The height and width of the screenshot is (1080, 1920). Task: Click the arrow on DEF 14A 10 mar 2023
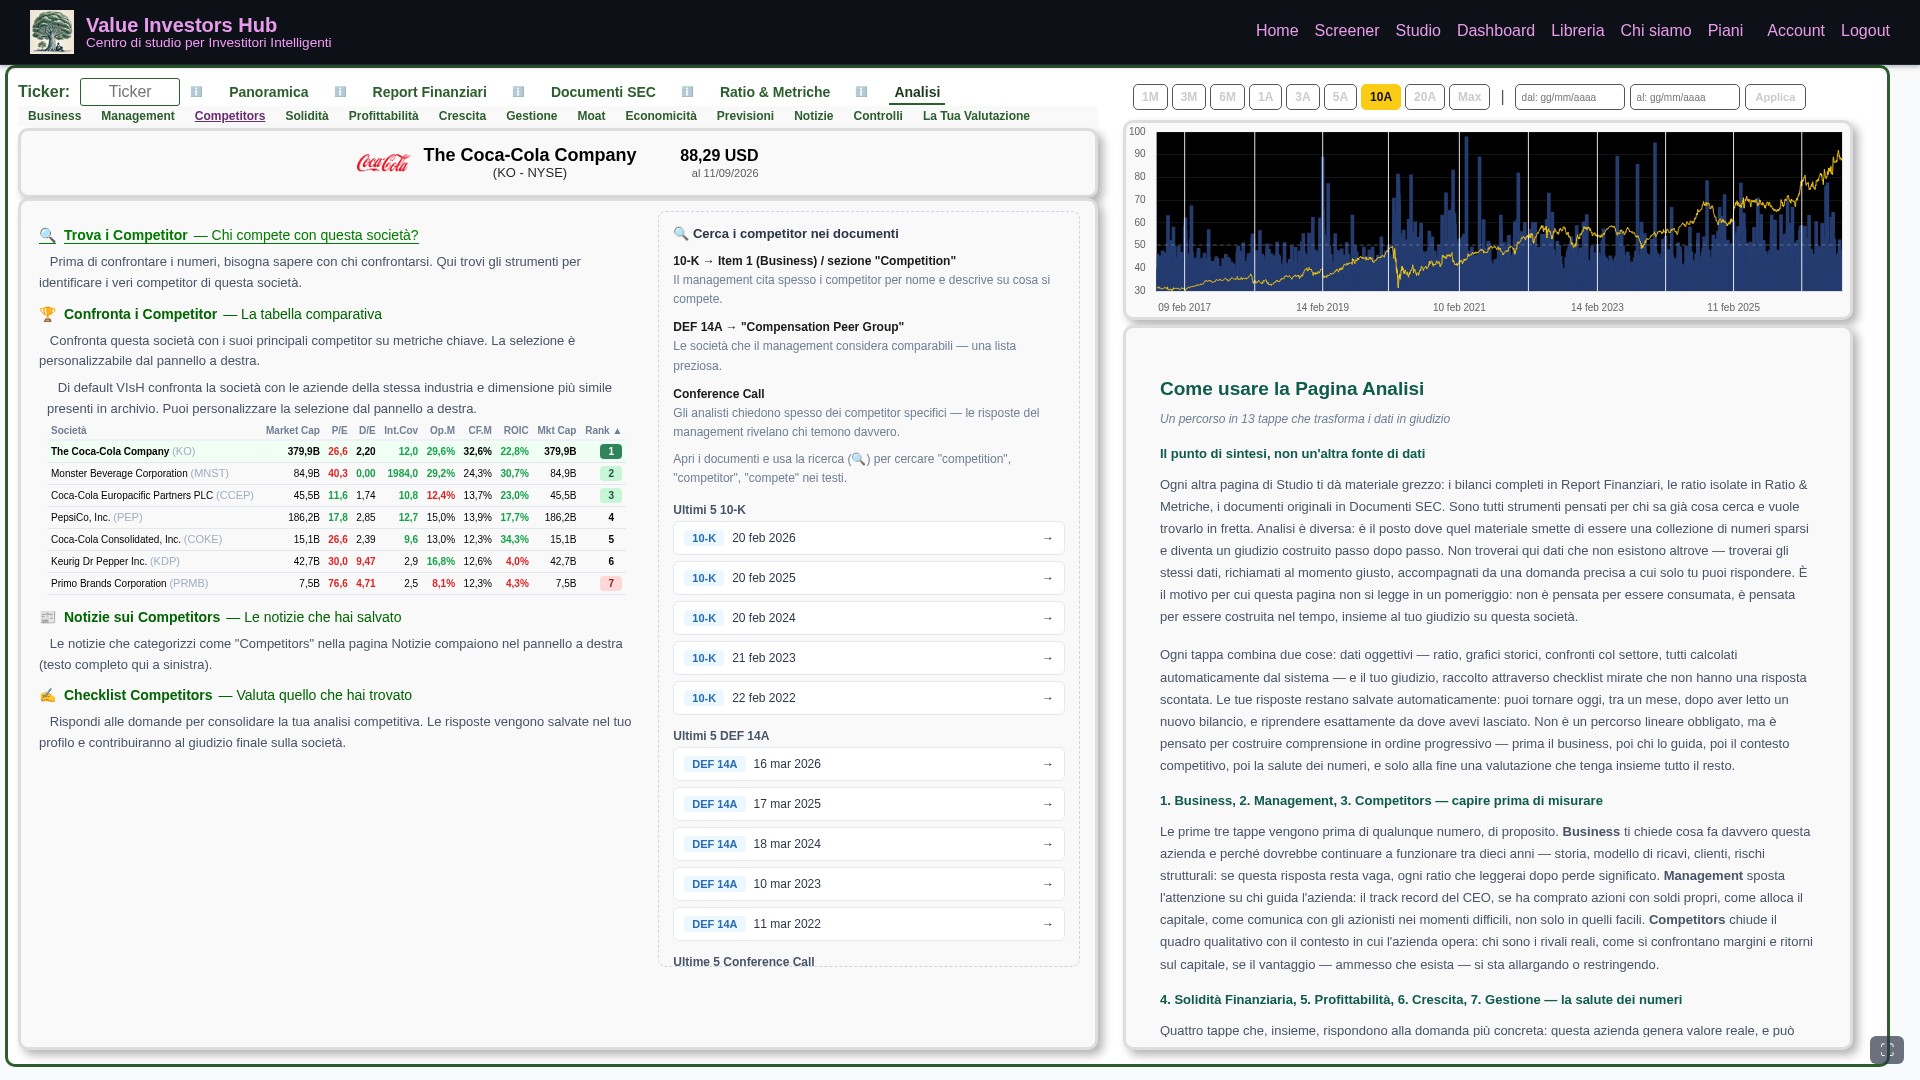[1047, 884]
